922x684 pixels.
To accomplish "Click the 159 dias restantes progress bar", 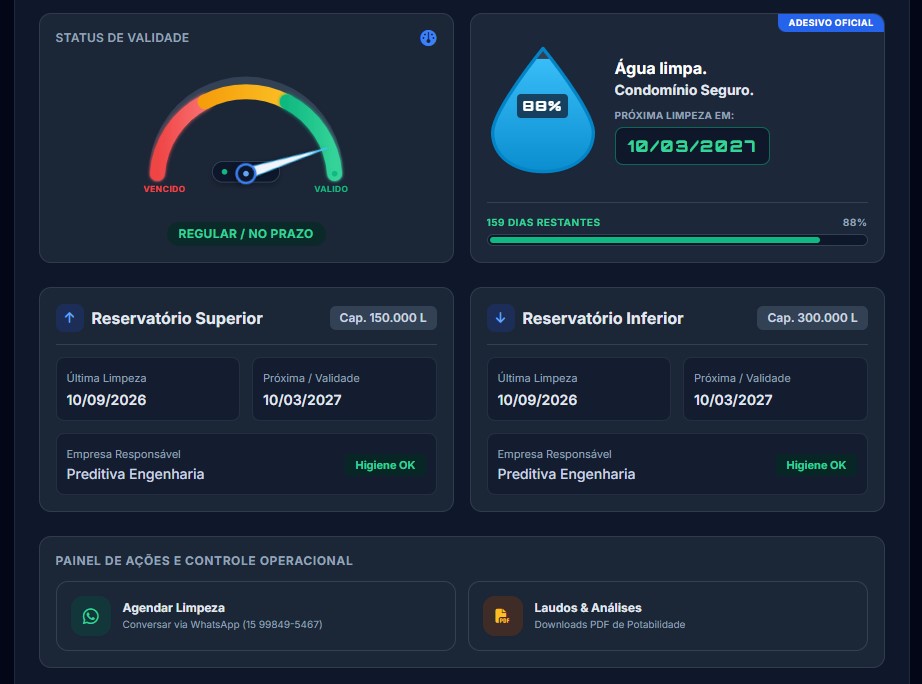I will click(x=677, y=240).
